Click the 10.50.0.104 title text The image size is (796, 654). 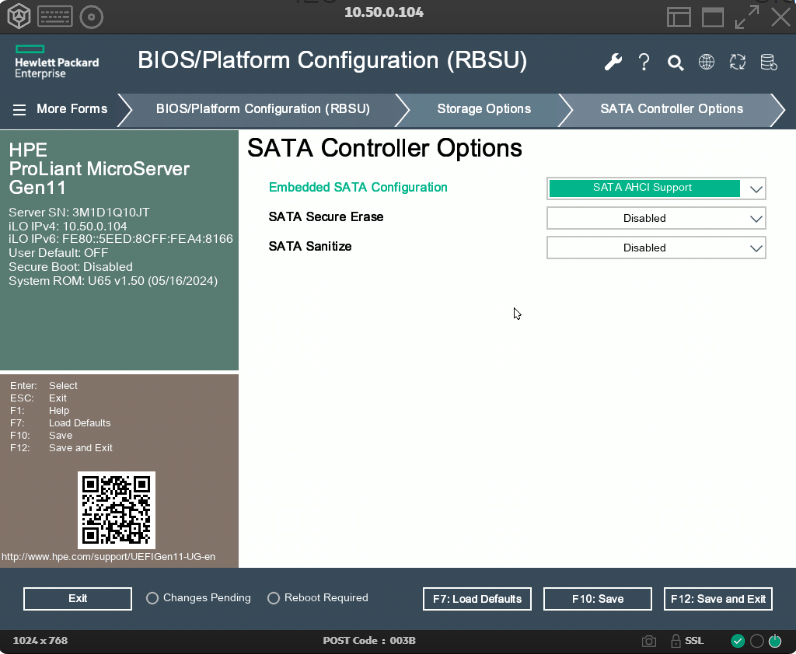click(x=384, y=12)
